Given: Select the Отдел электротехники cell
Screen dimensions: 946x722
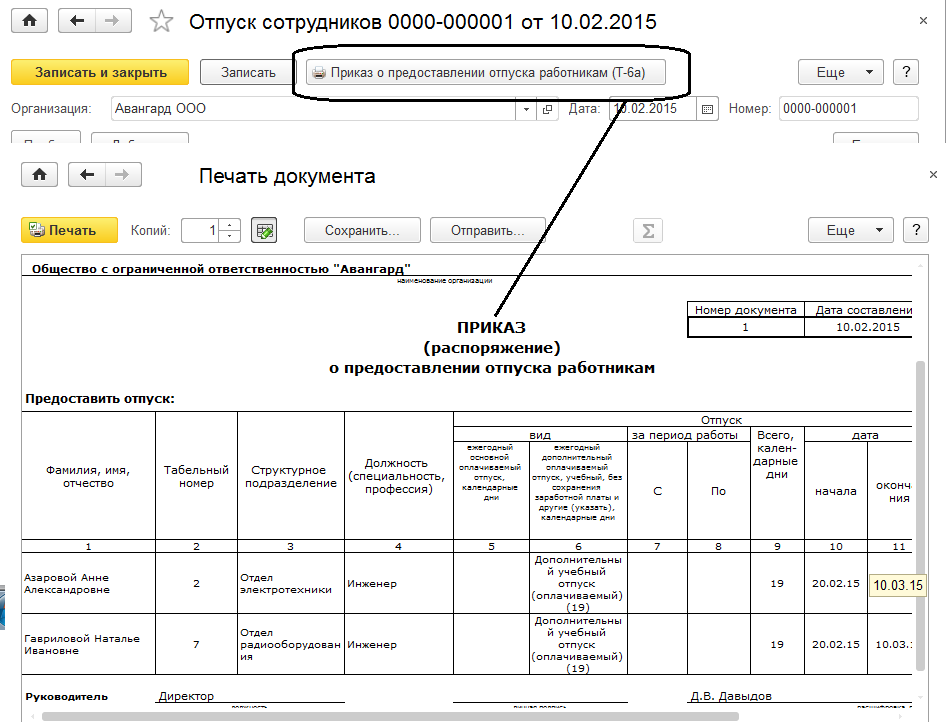Looking at the screenshot, I should (x=291, y=583).
